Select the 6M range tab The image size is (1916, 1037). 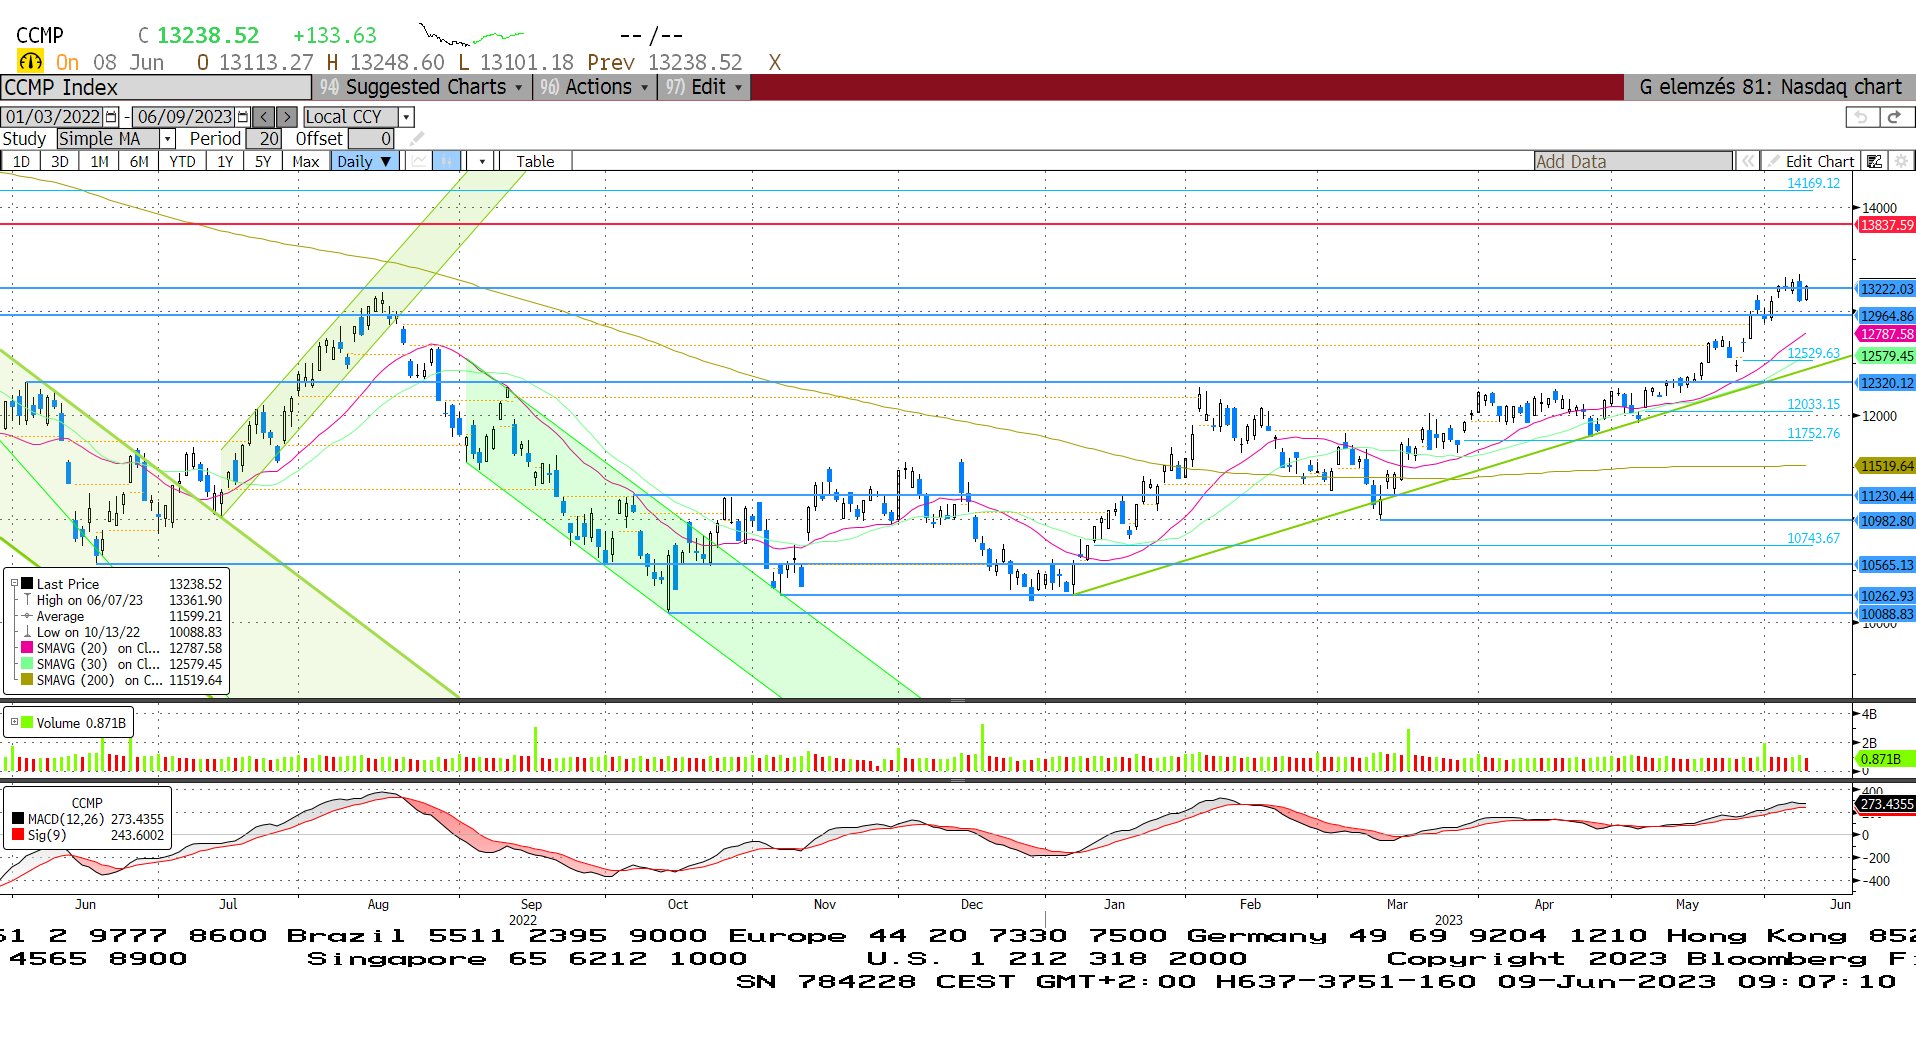[139, 161]
